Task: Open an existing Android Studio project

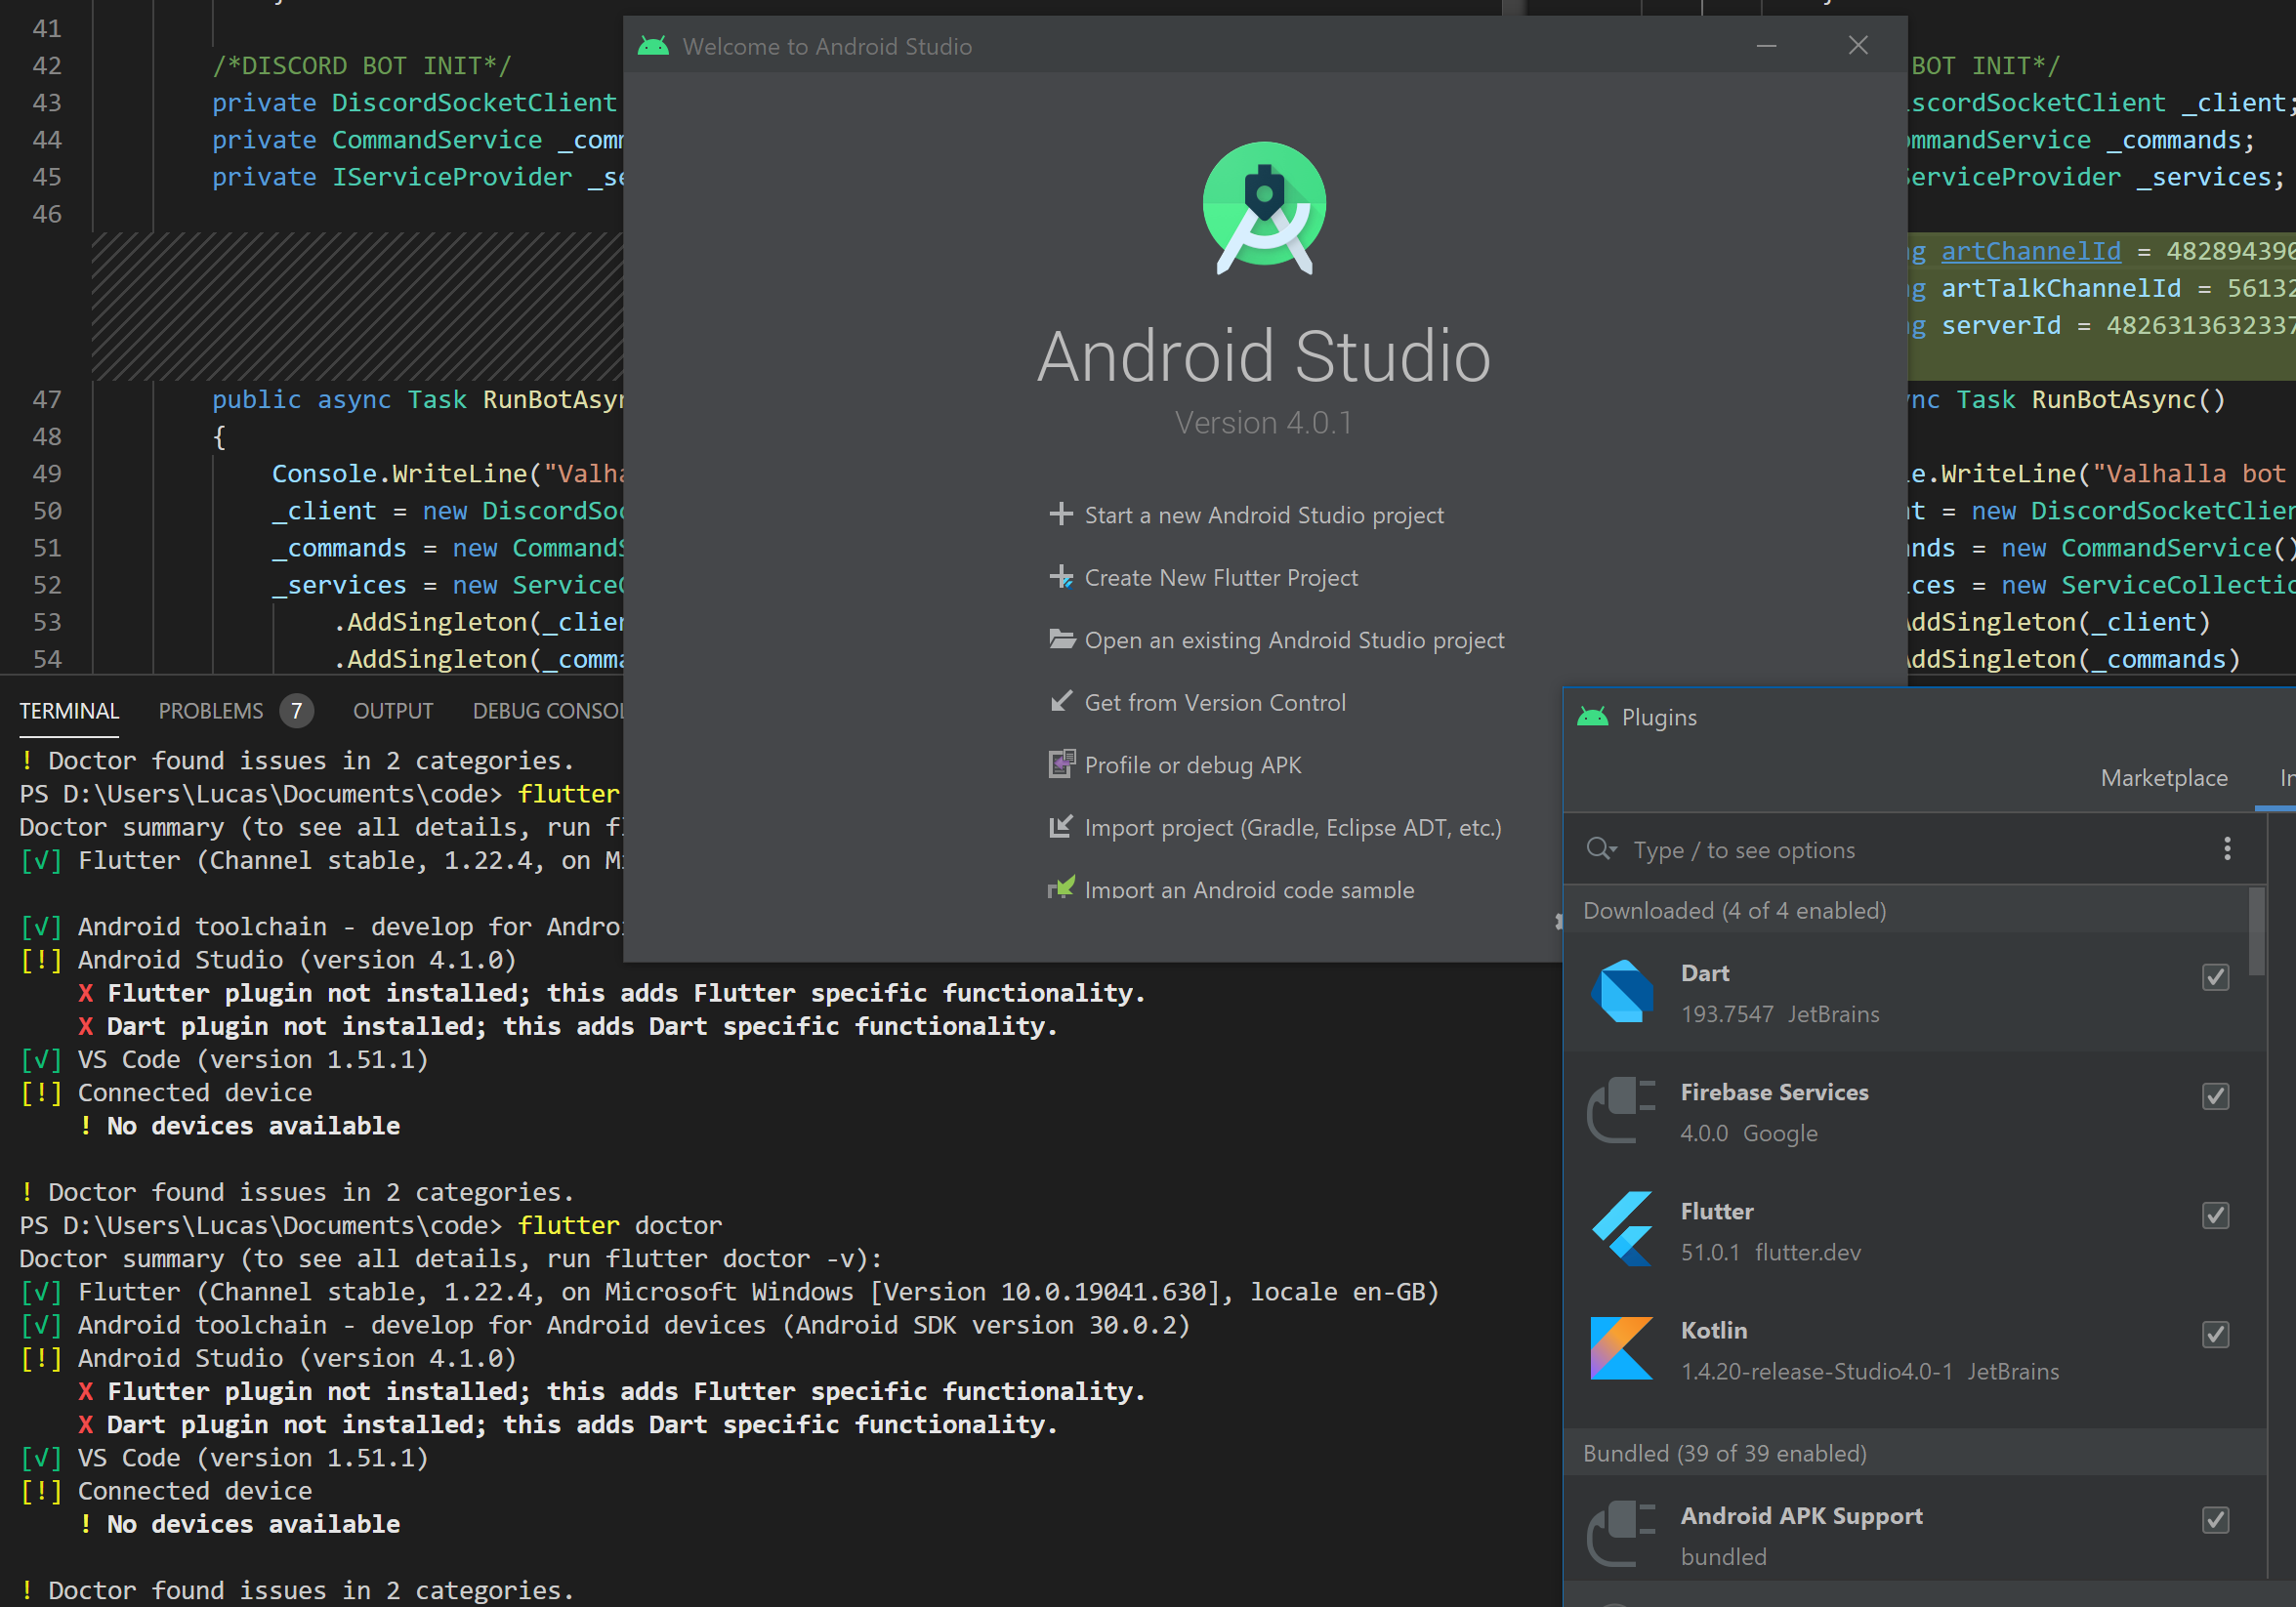Action: (1294, 640)
